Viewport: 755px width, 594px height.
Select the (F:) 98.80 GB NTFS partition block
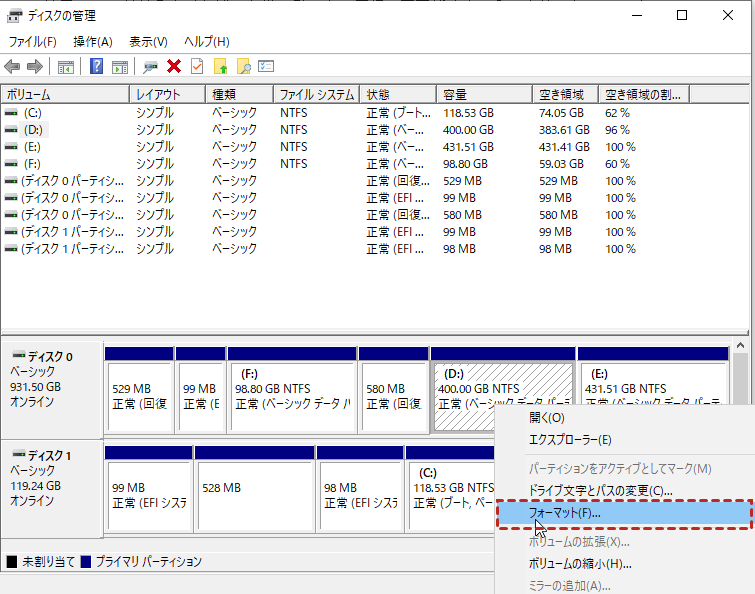pyautogui.click(x=291, y=396)
